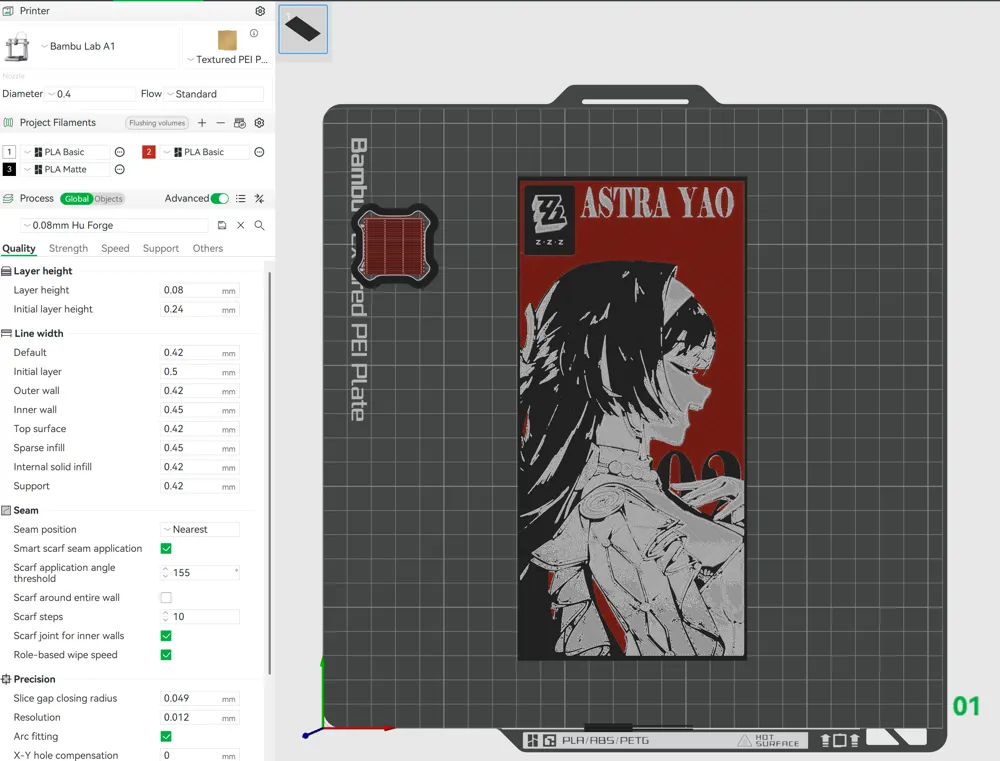Open Seam position Nearest dropdown

200,529
